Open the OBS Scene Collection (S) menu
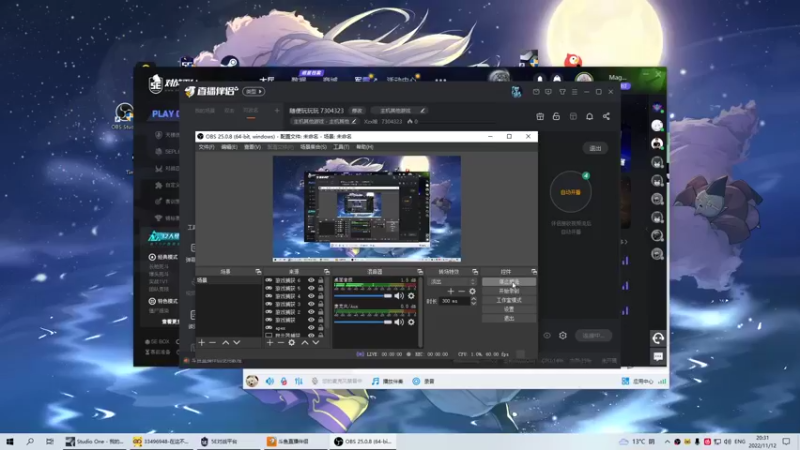Viewport: 800px width, 450px height. [x=313, y=147]
